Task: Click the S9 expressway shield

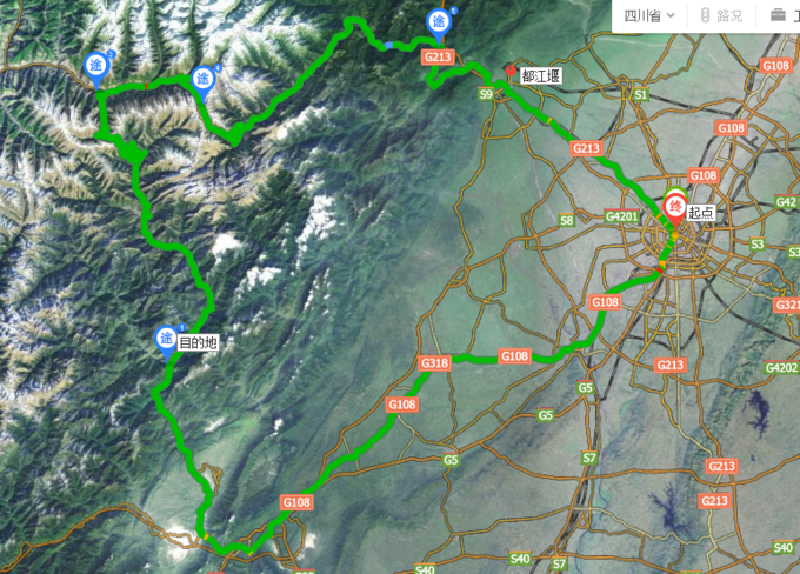Action: [x=486, y=94]
